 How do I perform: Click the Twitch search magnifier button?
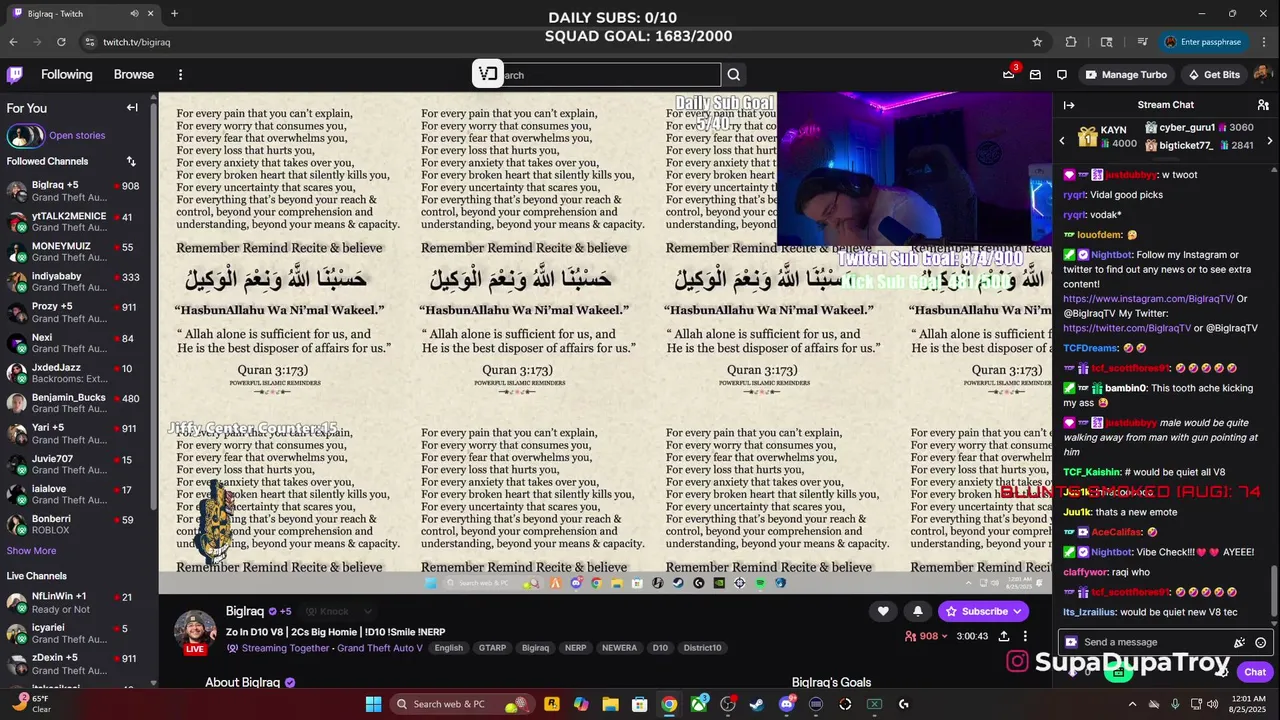click(734, 75)
